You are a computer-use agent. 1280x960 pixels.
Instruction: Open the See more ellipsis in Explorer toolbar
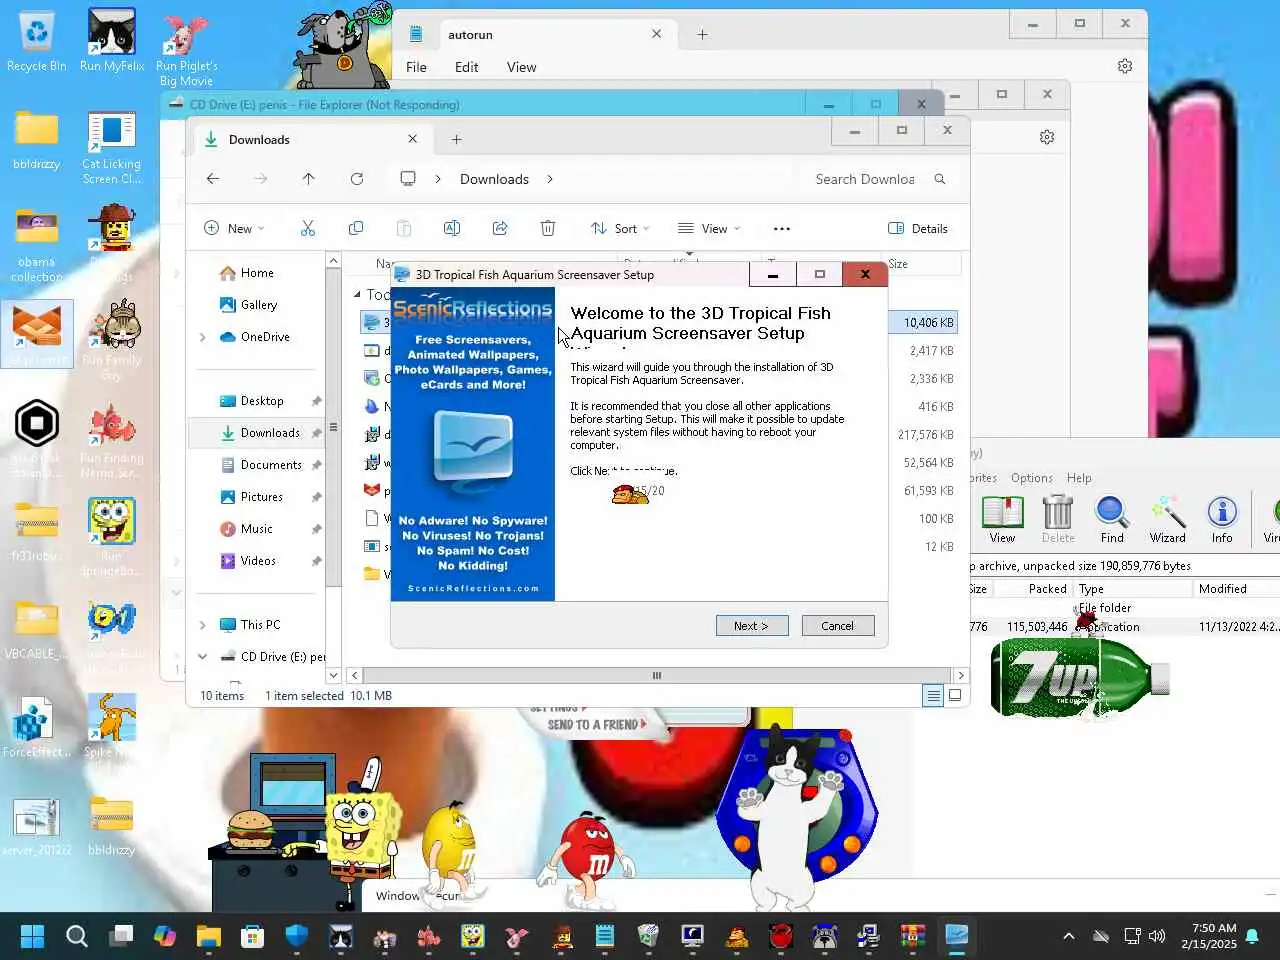pyautogui.click(x=782, y=229)
